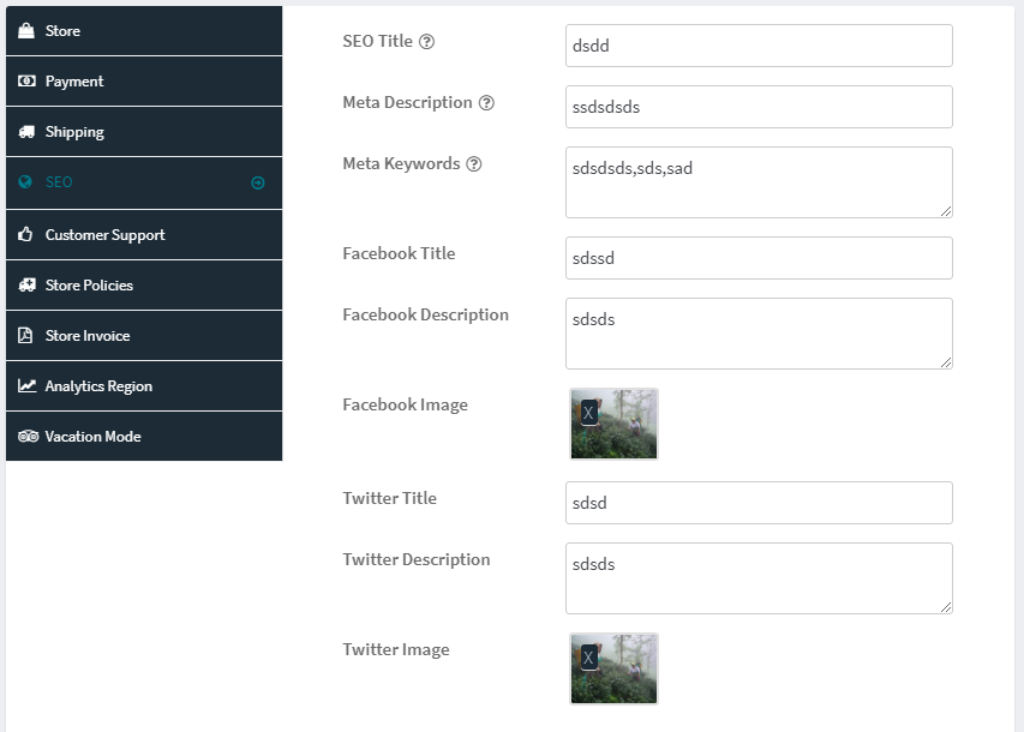Click the Meta Keywords help icon
The image size is (1024, 732).
tap(474, 164)
